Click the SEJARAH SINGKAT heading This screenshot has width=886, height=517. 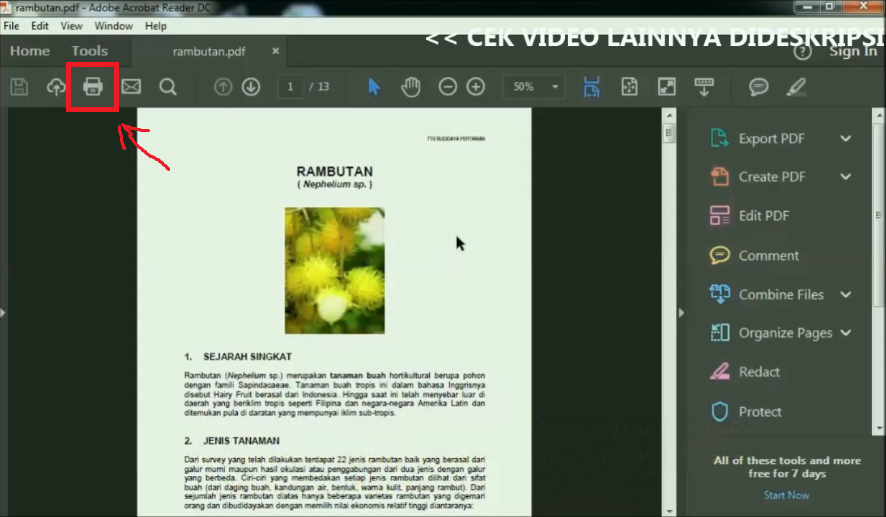[x=247, y=357]
